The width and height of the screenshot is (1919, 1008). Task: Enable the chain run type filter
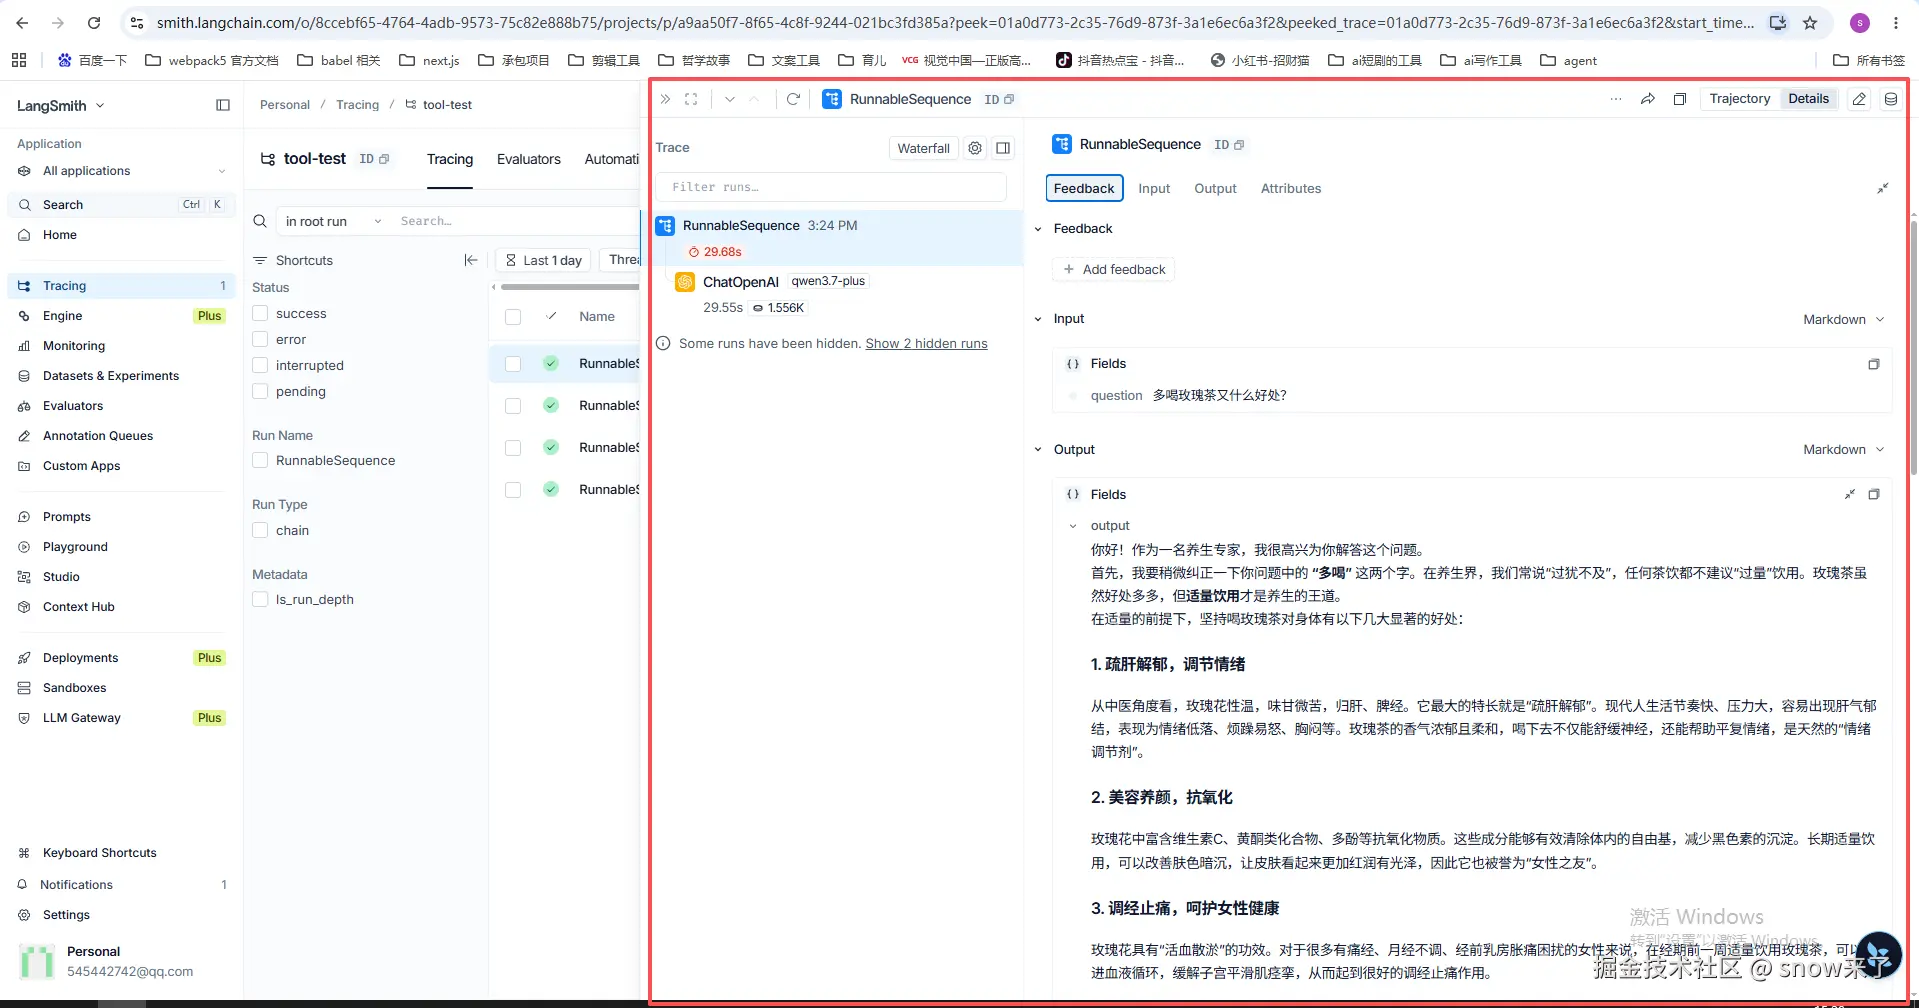tap(260, 530)
